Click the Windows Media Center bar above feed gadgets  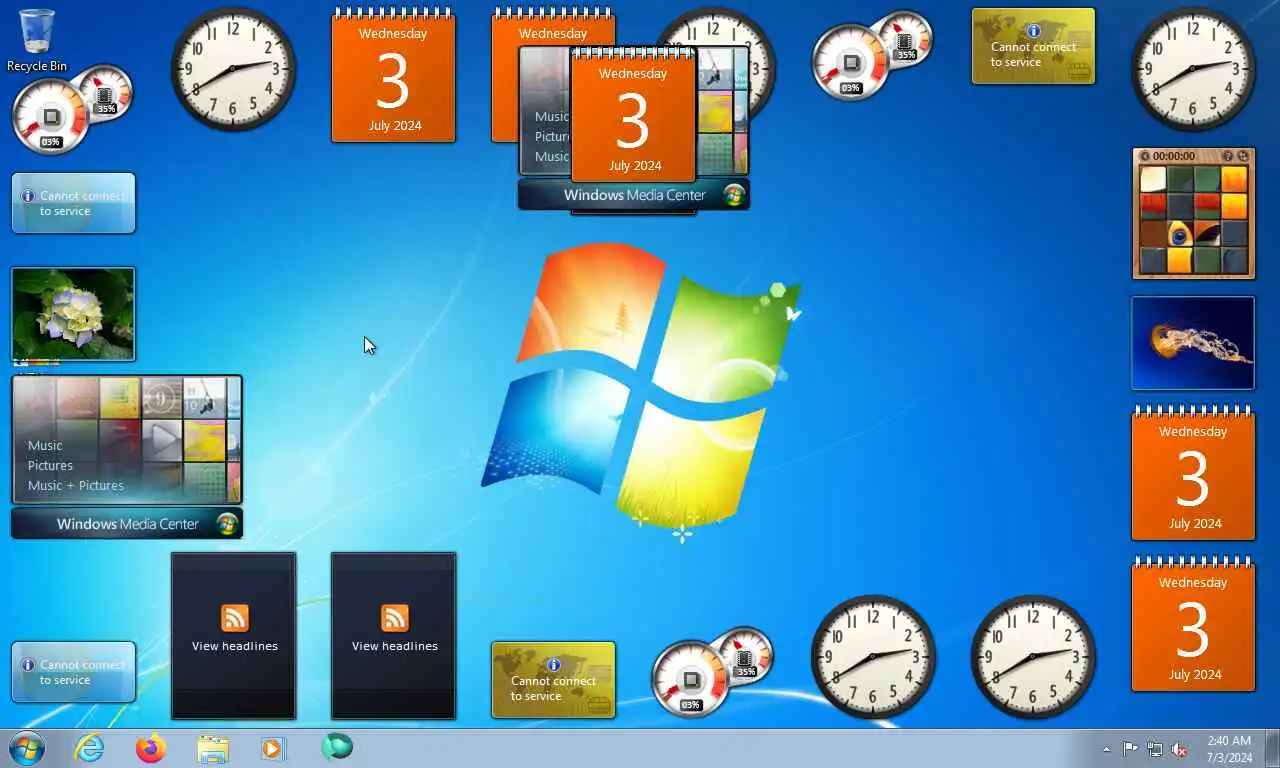coord(127,524)
